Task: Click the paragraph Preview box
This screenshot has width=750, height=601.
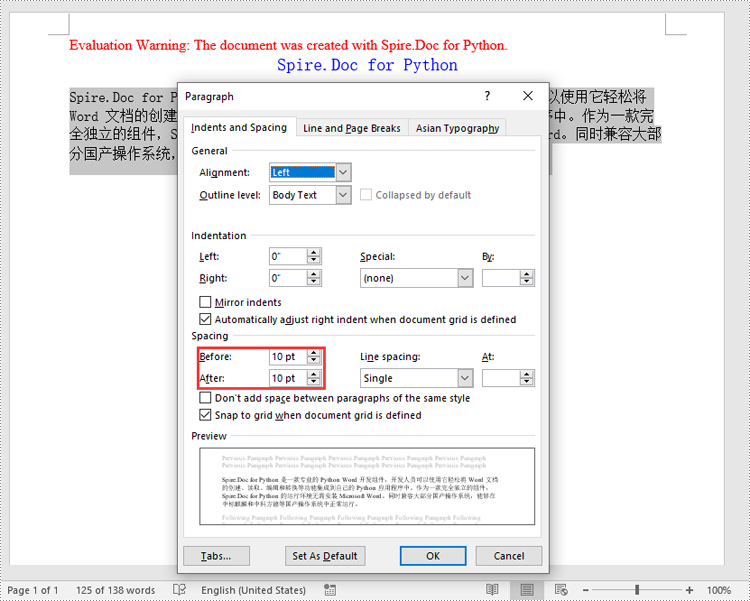Action: 367,486
